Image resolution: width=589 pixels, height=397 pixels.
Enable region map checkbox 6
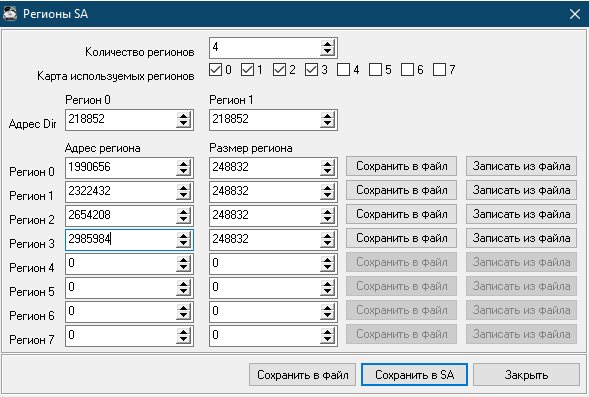[407, 69]
